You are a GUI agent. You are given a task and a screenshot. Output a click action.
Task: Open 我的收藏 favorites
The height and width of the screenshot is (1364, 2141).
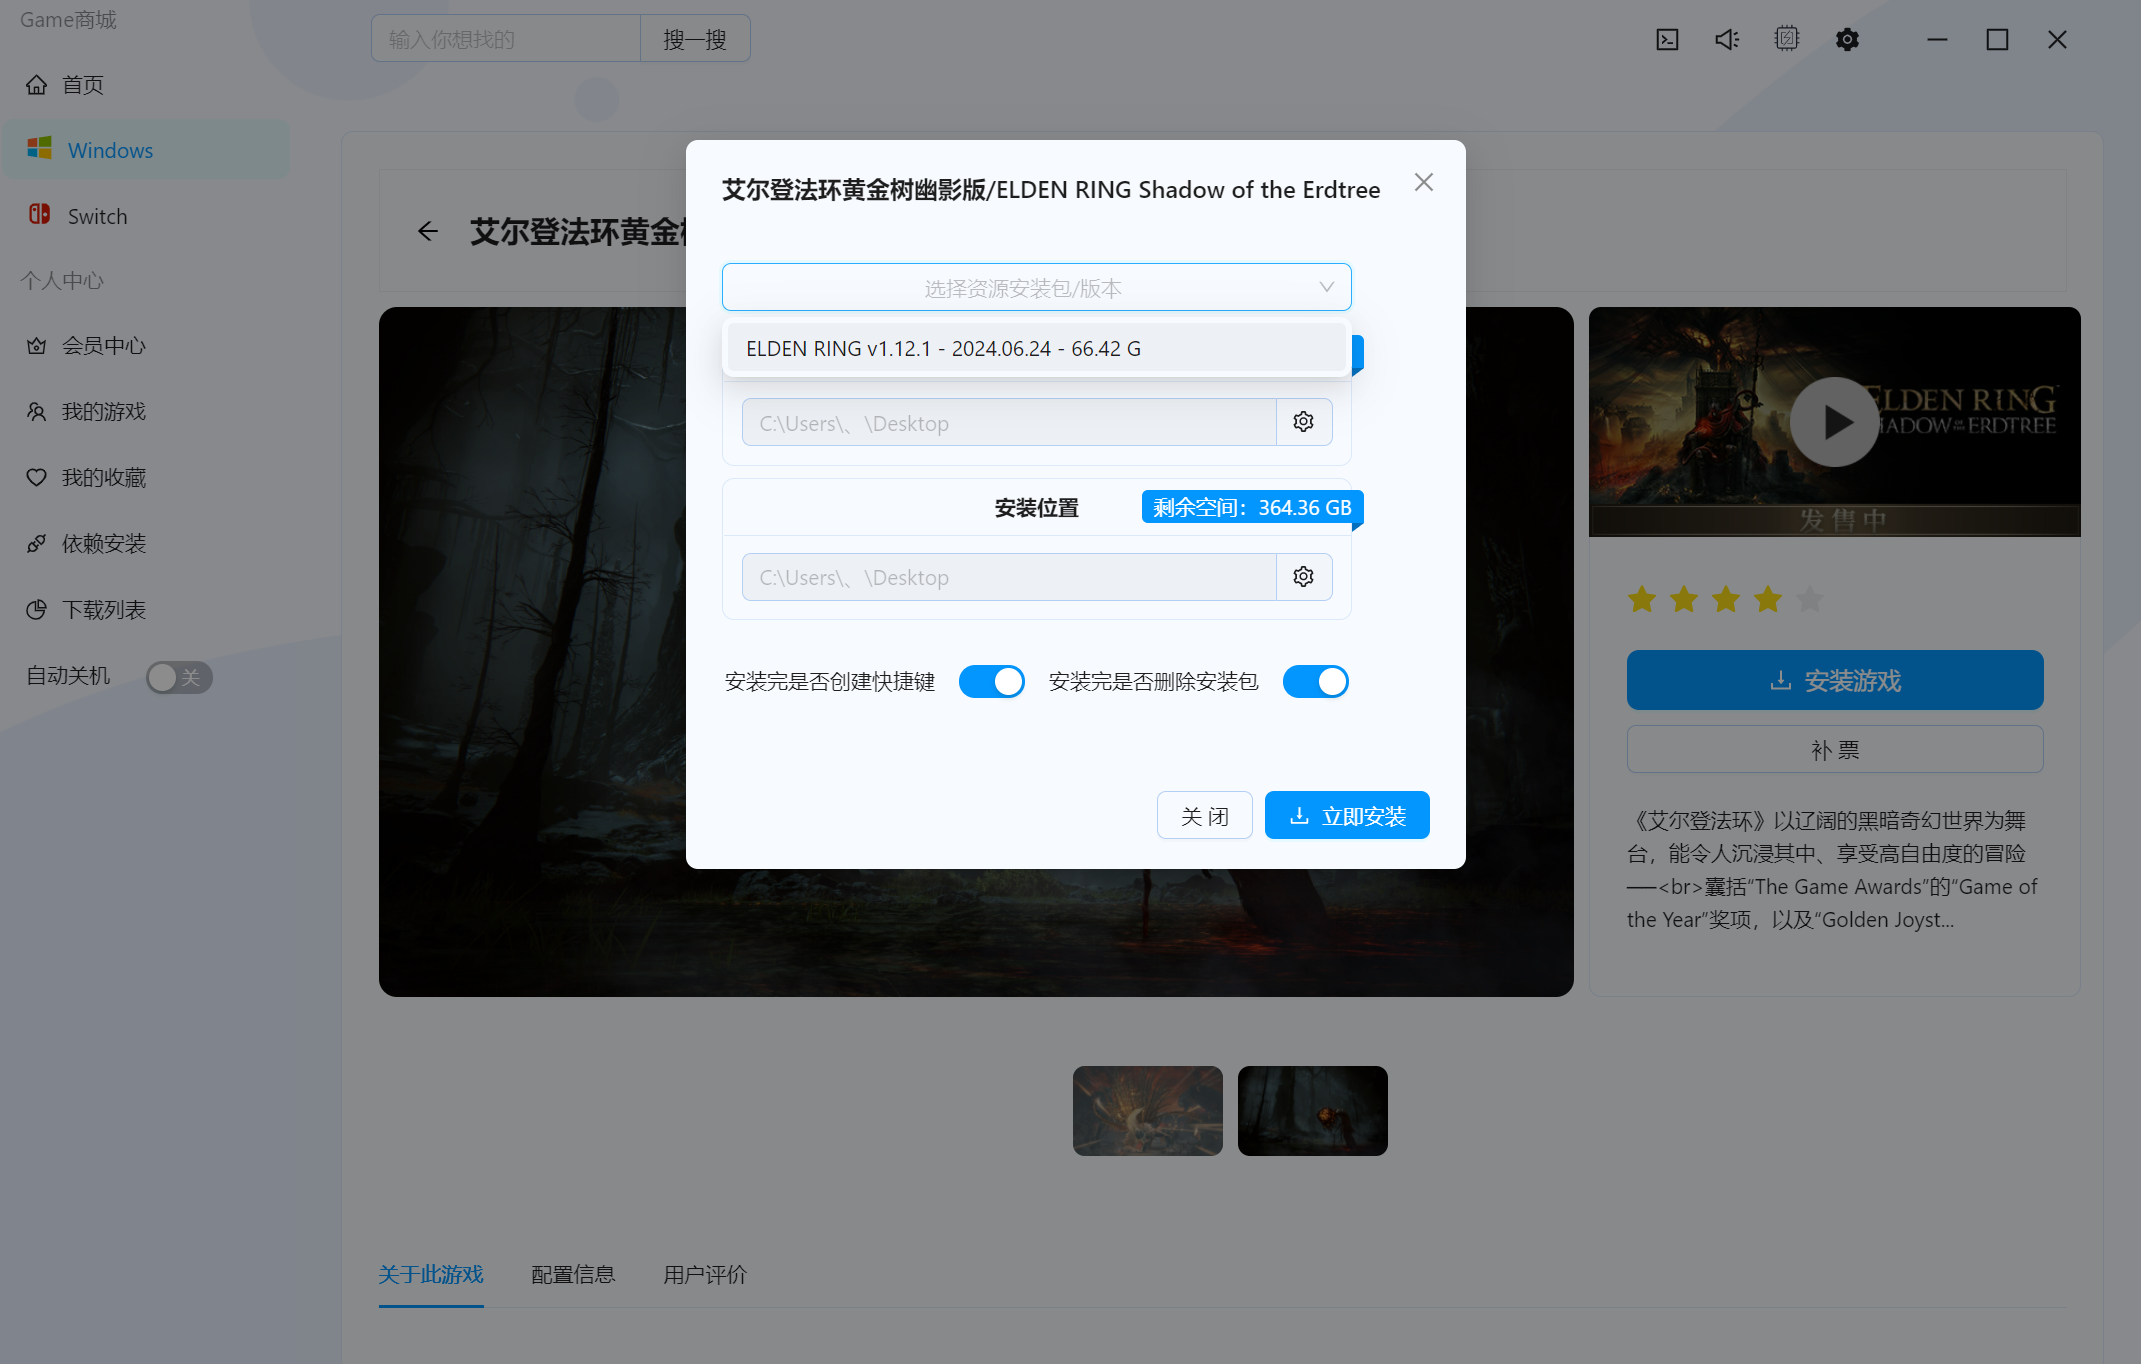(147, 478)
